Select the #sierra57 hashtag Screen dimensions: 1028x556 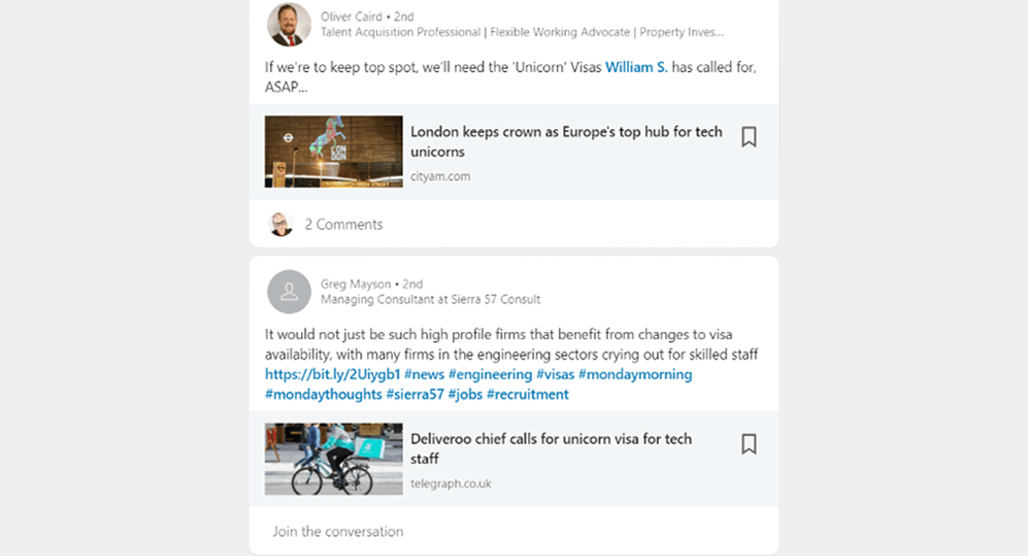[415, 394]
